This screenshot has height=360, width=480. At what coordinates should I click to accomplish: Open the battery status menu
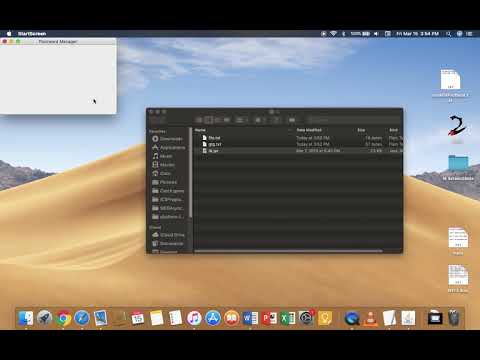(360, 34)
